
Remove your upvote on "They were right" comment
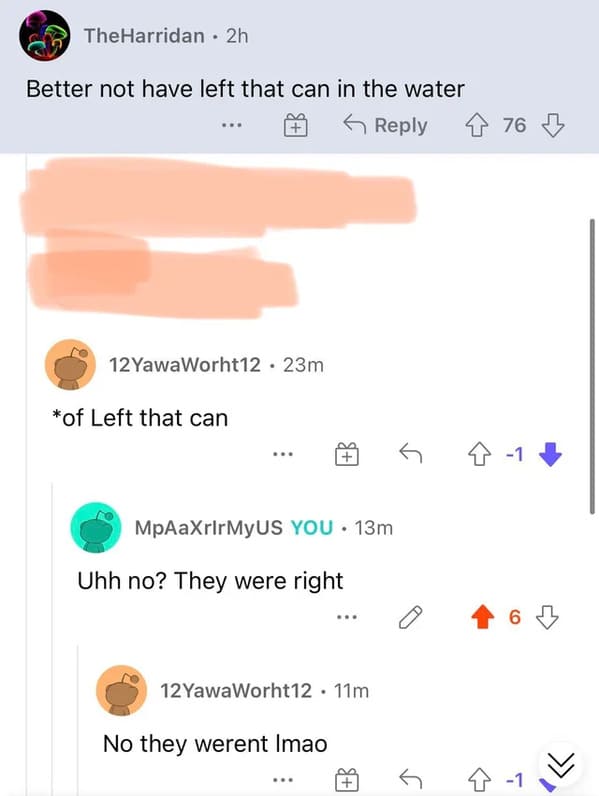tap(482, 617)
